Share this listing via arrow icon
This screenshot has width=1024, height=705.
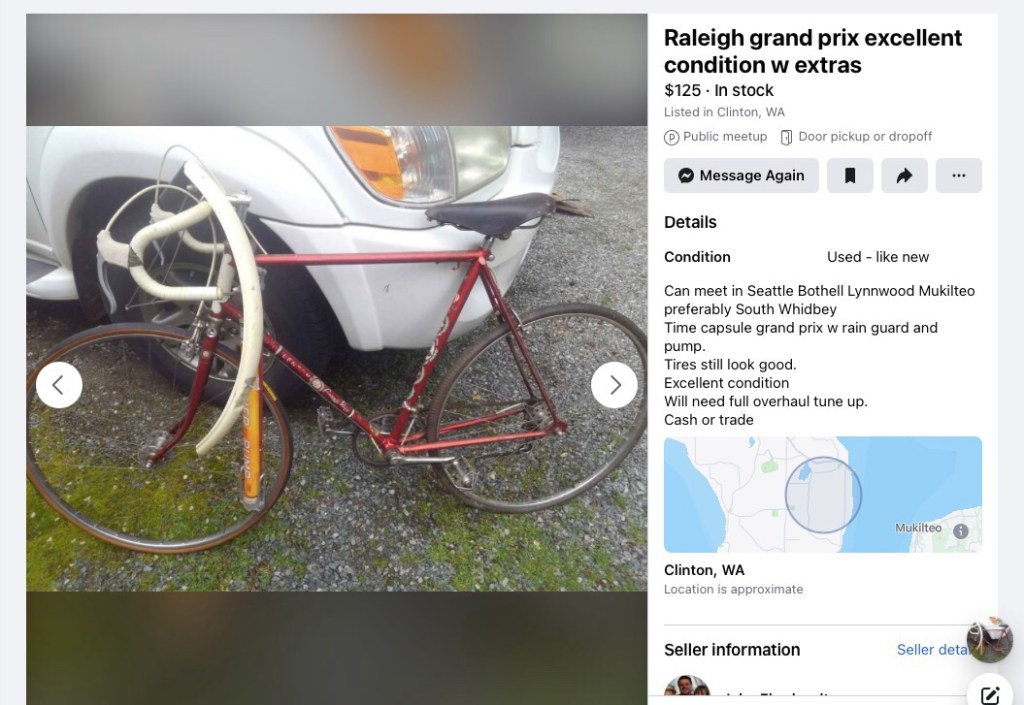click(x=904, y=176)
